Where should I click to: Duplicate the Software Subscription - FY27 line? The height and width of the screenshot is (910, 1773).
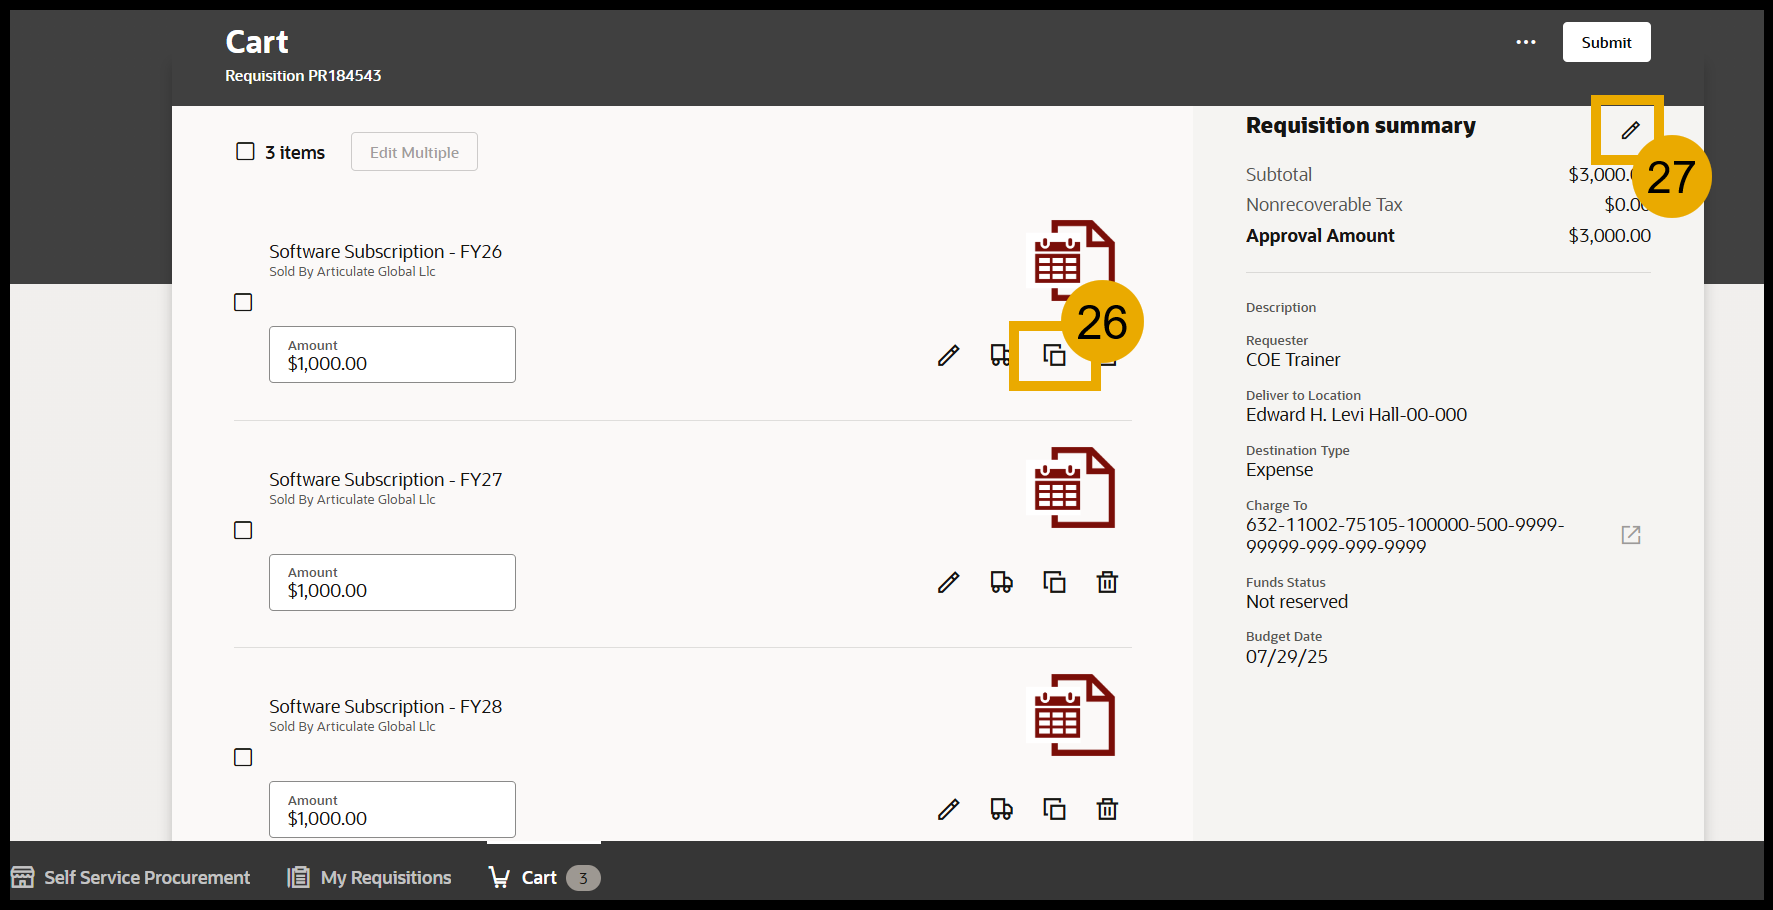[x=1054, y=582]
